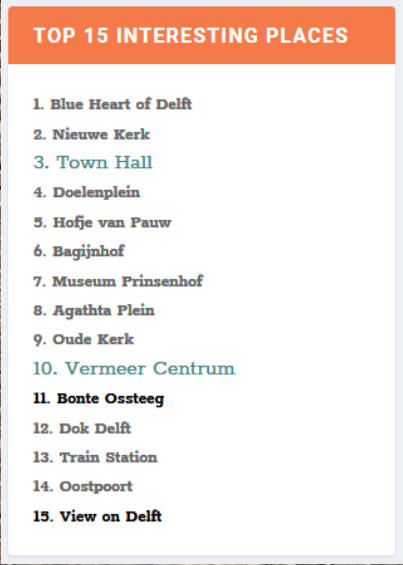Open View on Delft entry
403x565 pixels.
pyautogui.click(x=97, y=516)
